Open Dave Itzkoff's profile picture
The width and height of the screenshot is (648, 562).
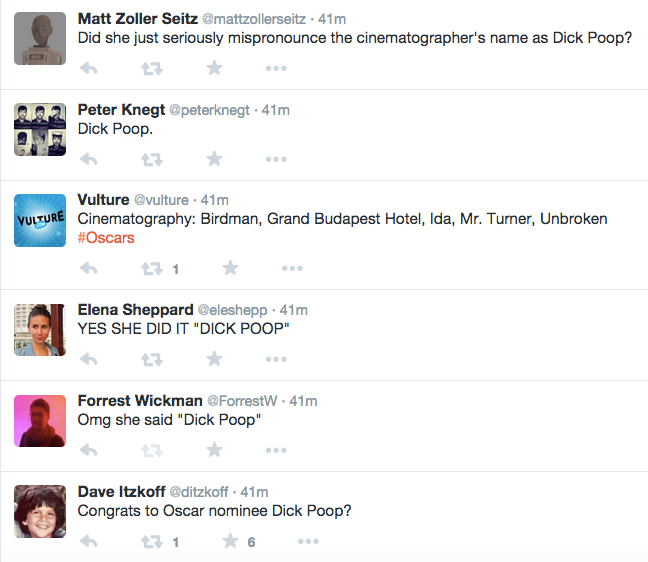click(x=40, y=511)
